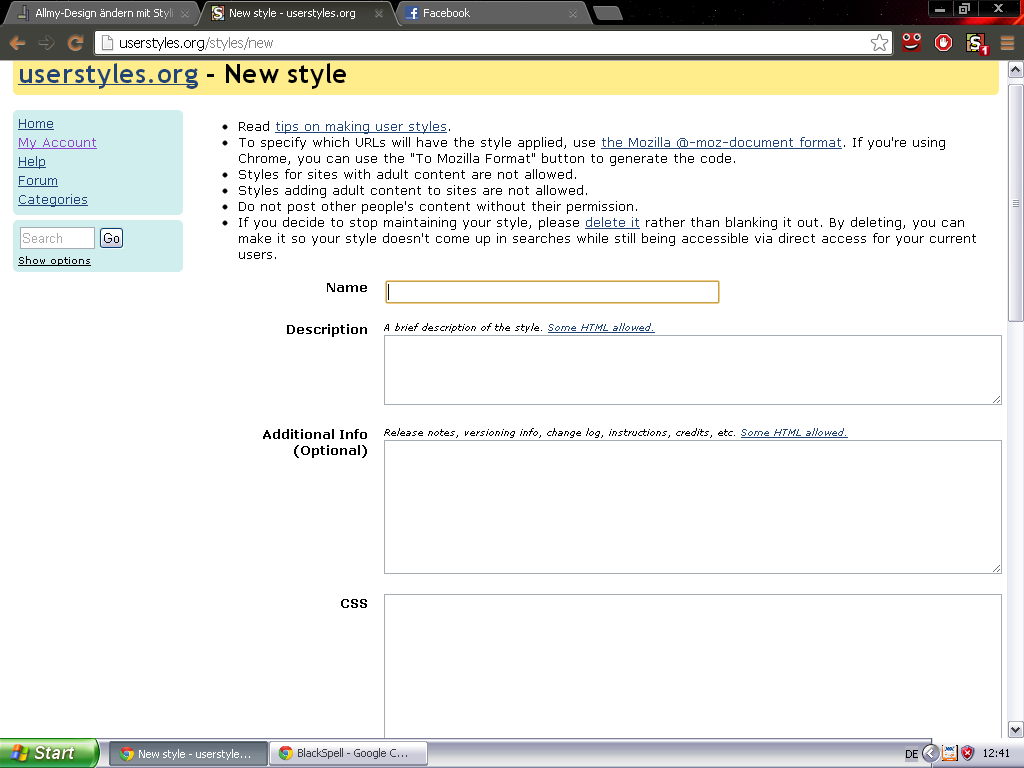Open the tips on making user styles link
The height and width of the screenshot is (768, 1024).
[361, 126]
